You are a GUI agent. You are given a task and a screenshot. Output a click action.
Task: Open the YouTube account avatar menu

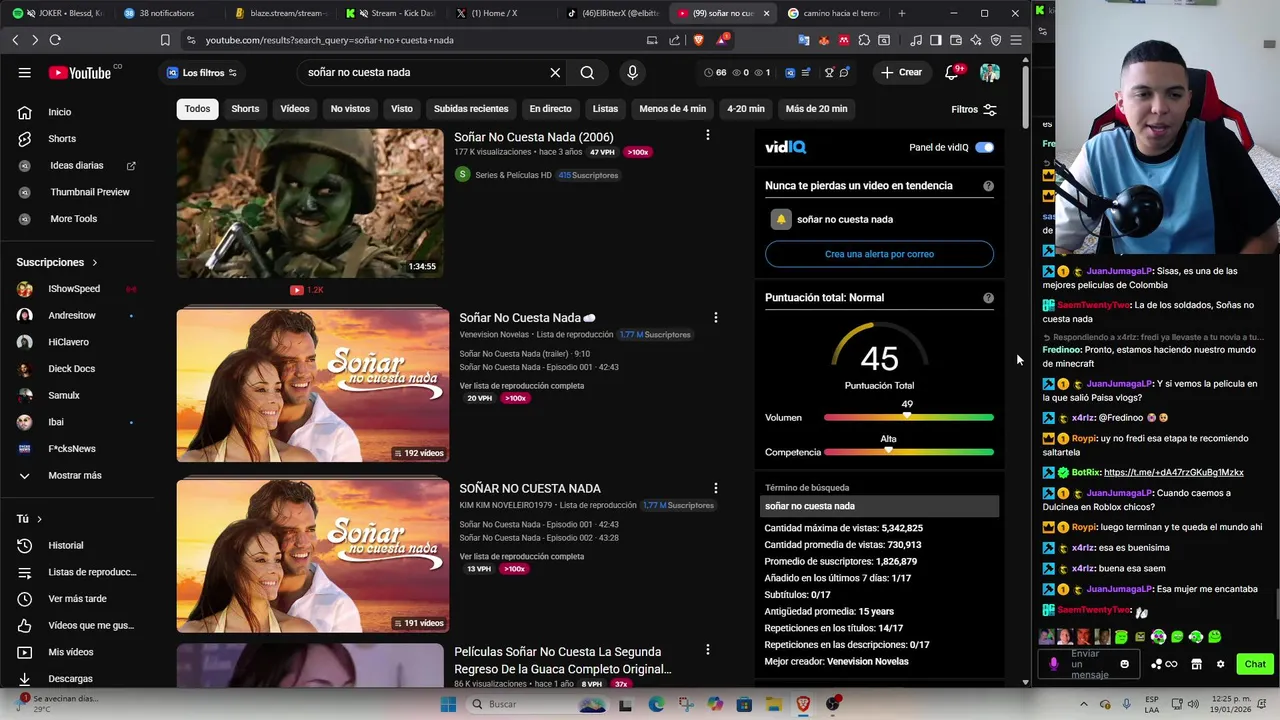tap(990, 72)
